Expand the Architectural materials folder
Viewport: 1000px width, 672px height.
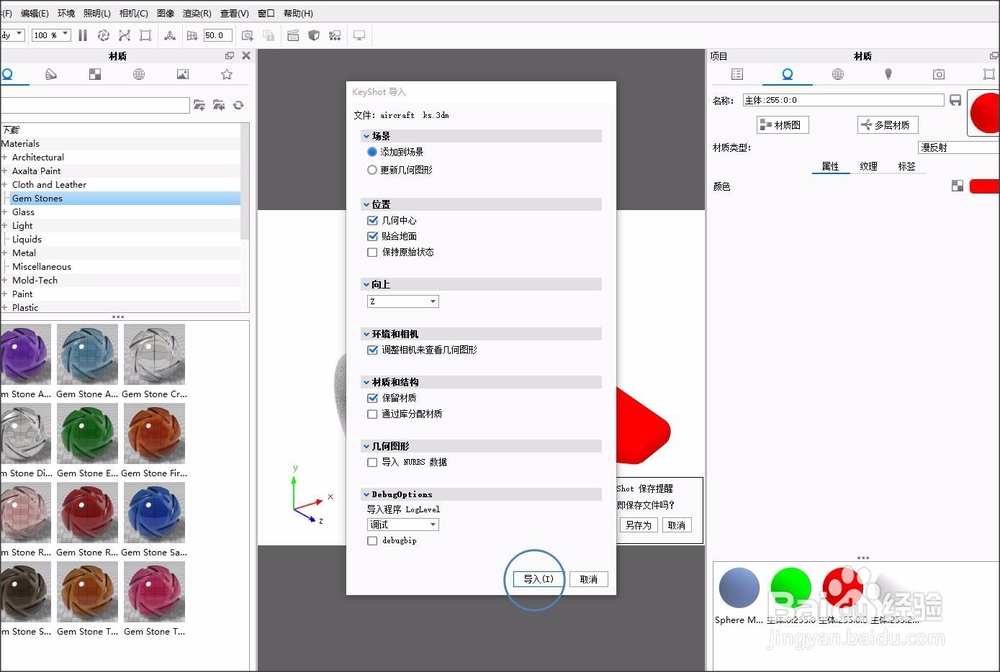4,157
